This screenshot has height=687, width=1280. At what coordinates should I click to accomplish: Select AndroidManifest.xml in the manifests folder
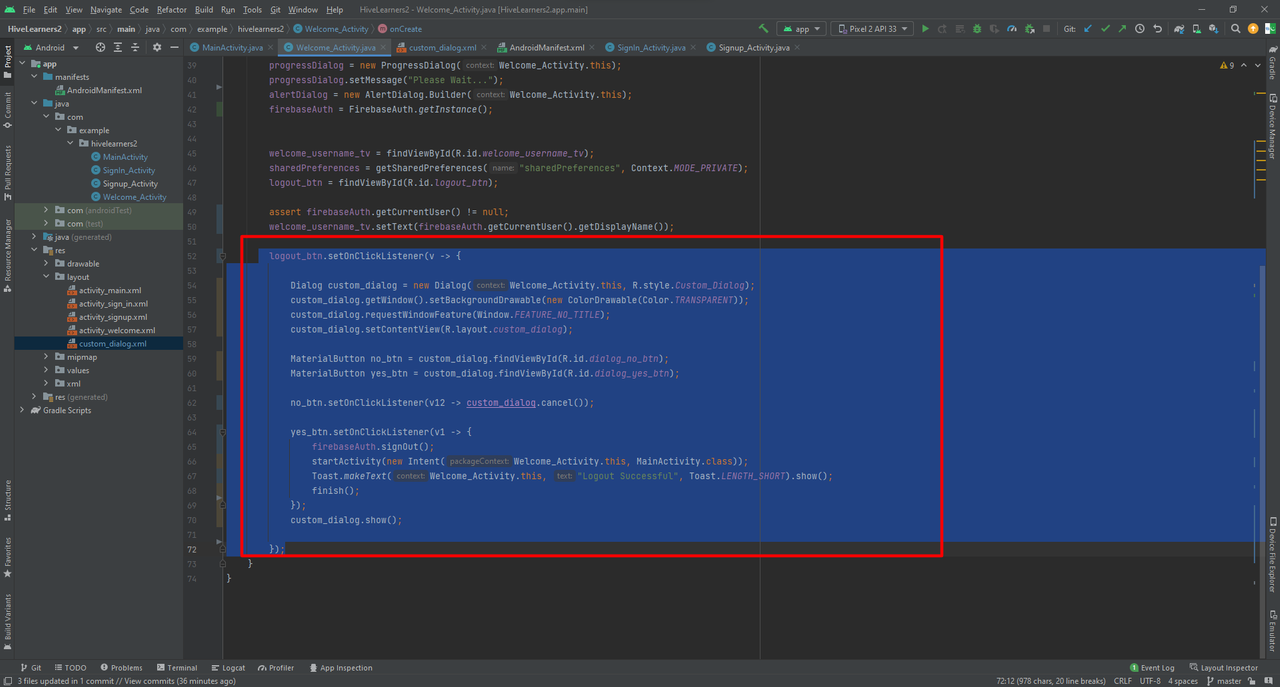[x=104, y=90]
